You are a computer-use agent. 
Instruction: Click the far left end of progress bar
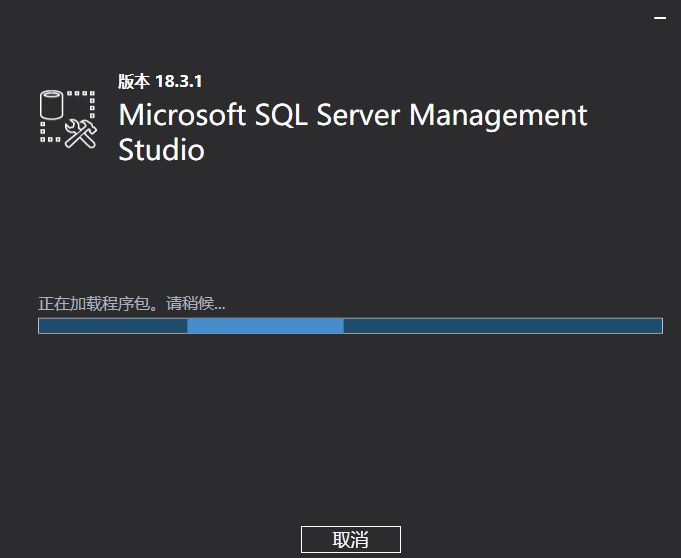click(42, 326)
